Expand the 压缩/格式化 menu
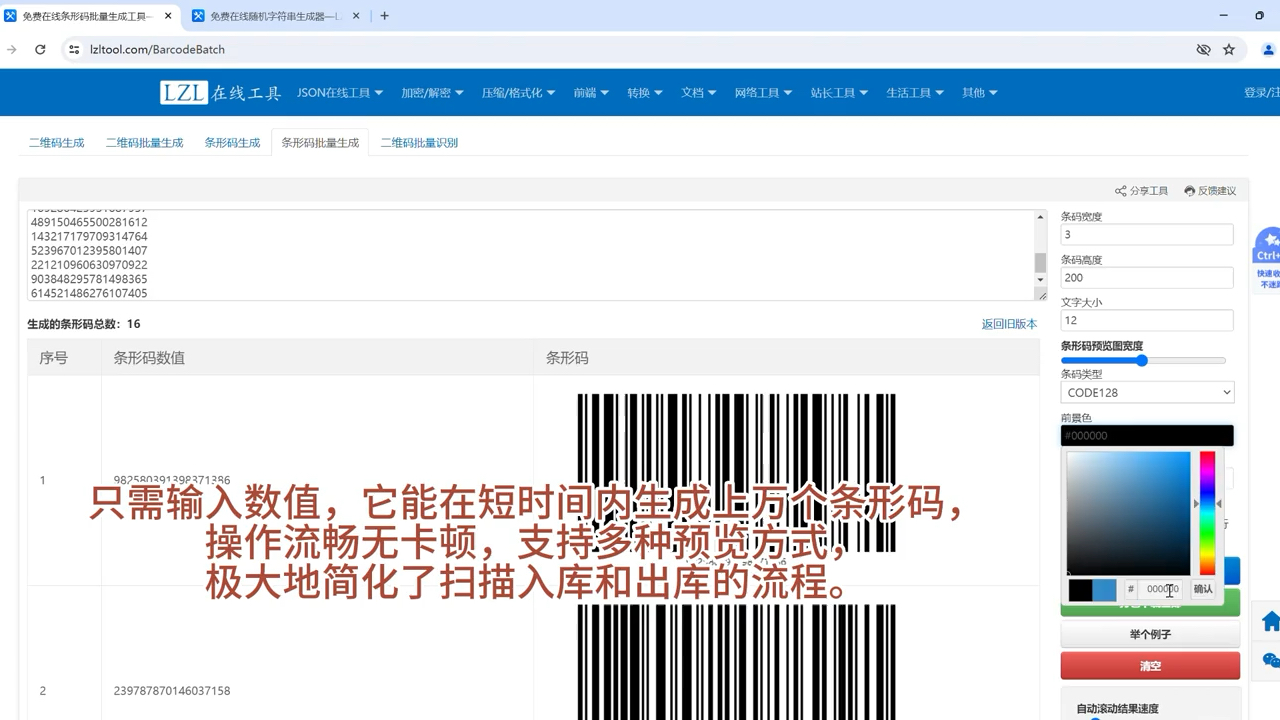The image size is (1280, 720). point(518,92)
